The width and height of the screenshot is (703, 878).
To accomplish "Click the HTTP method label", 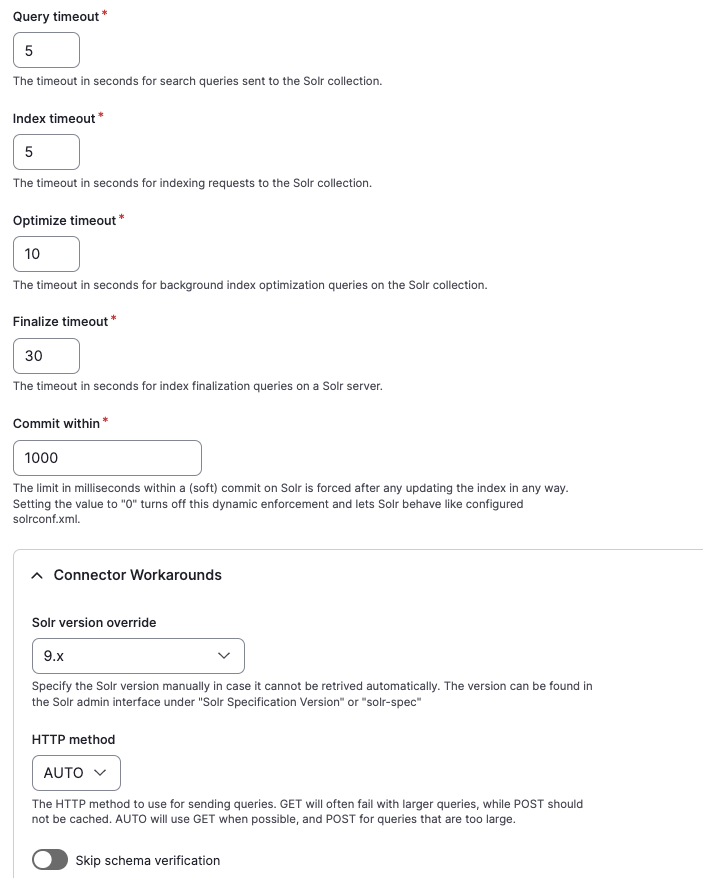I will tap(73, 740).
